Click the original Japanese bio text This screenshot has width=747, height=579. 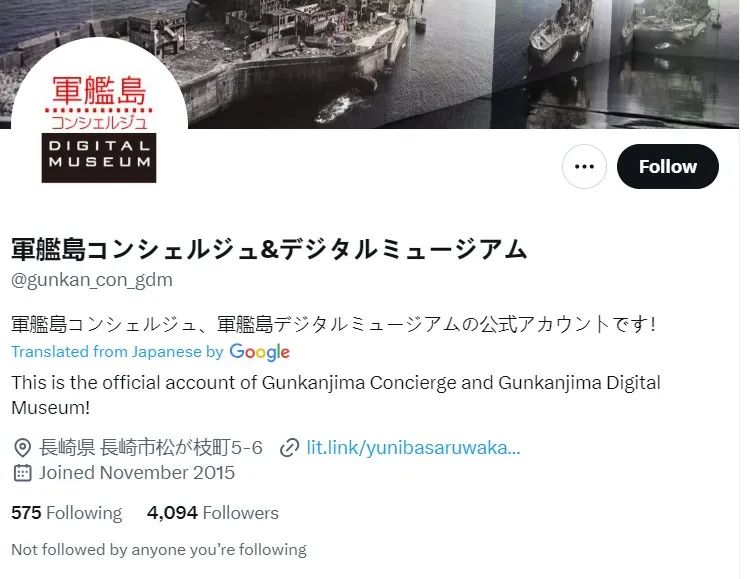pyautogui.click(x=333, y=324)
